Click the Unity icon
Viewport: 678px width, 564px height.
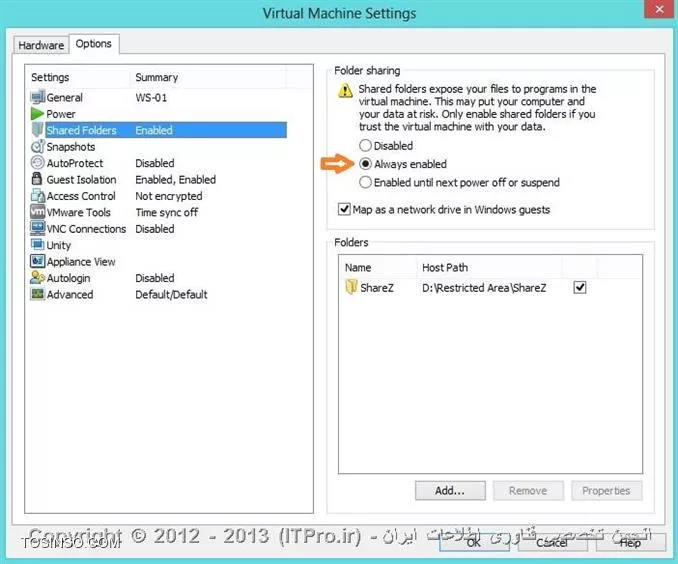point(38,245)
